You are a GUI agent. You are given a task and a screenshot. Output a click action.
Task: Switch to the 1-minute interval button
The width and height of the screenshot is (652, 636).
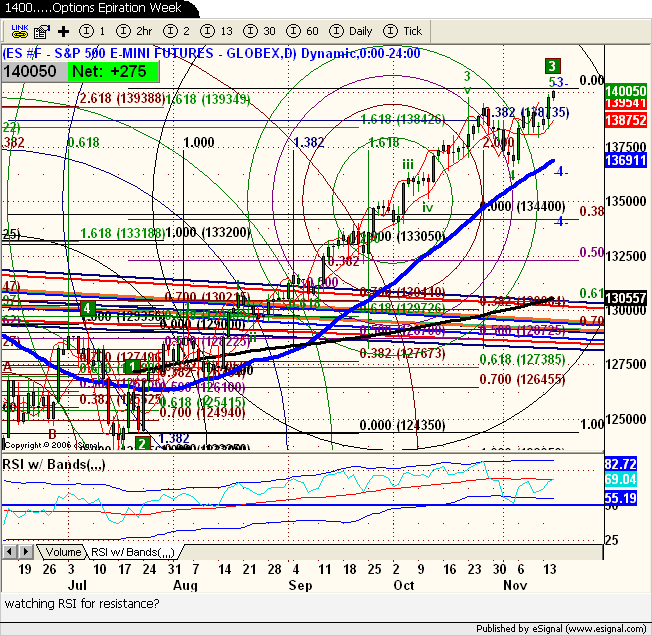coord(91,32)
